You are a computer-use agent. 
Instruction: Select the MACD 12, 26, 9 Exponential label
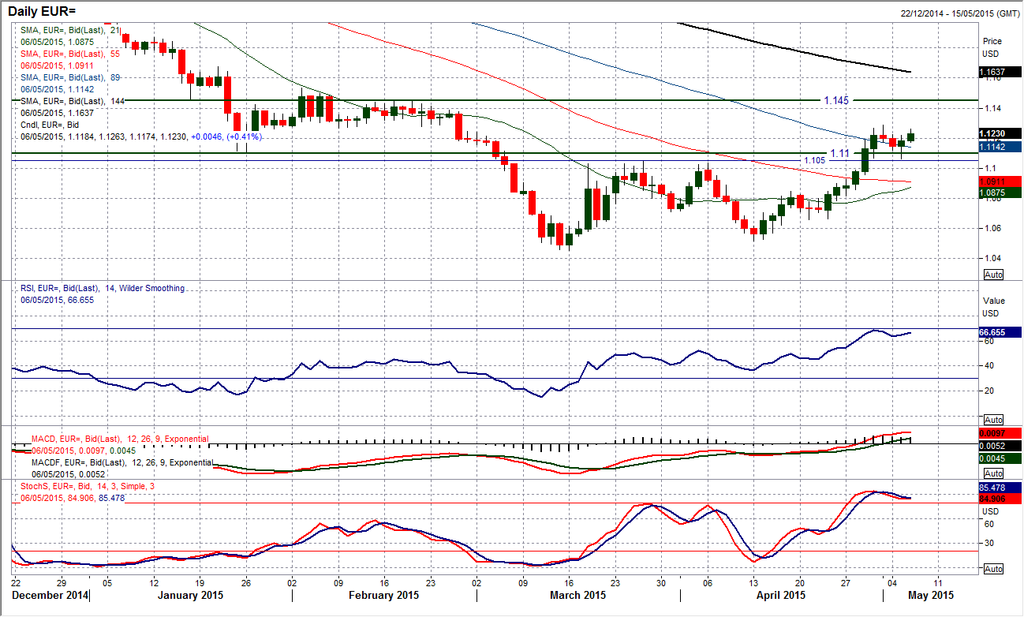120,439
